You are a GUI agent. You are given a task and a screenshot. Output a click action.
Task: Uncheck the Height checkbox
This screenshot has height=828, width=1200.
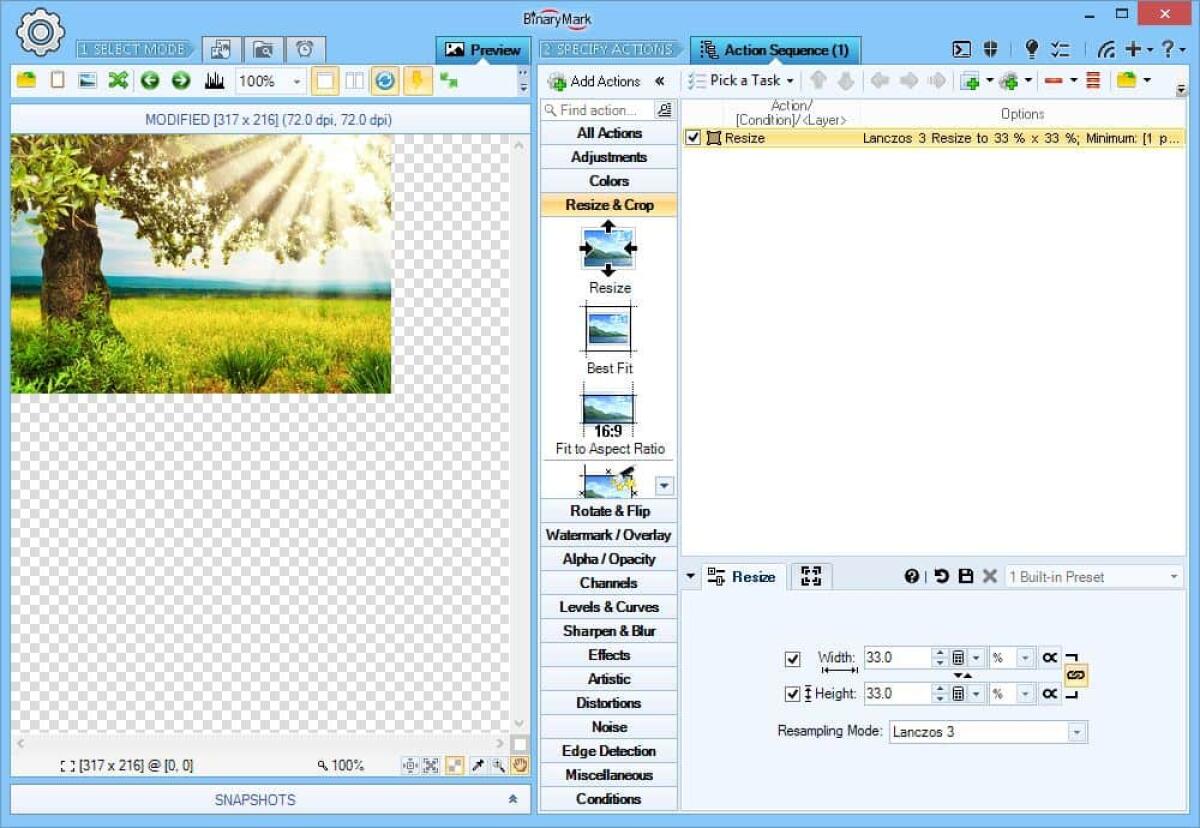pyautogui.click(x=793, y=693)
